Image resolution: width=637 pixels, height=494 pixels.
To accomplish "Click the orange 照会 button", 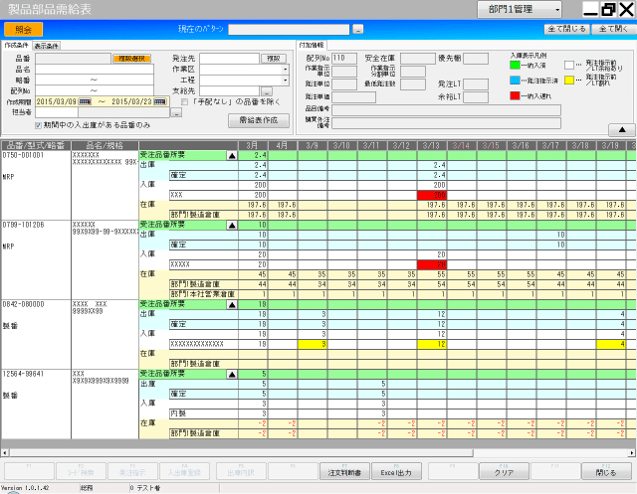I will click(x=23, y=30).
